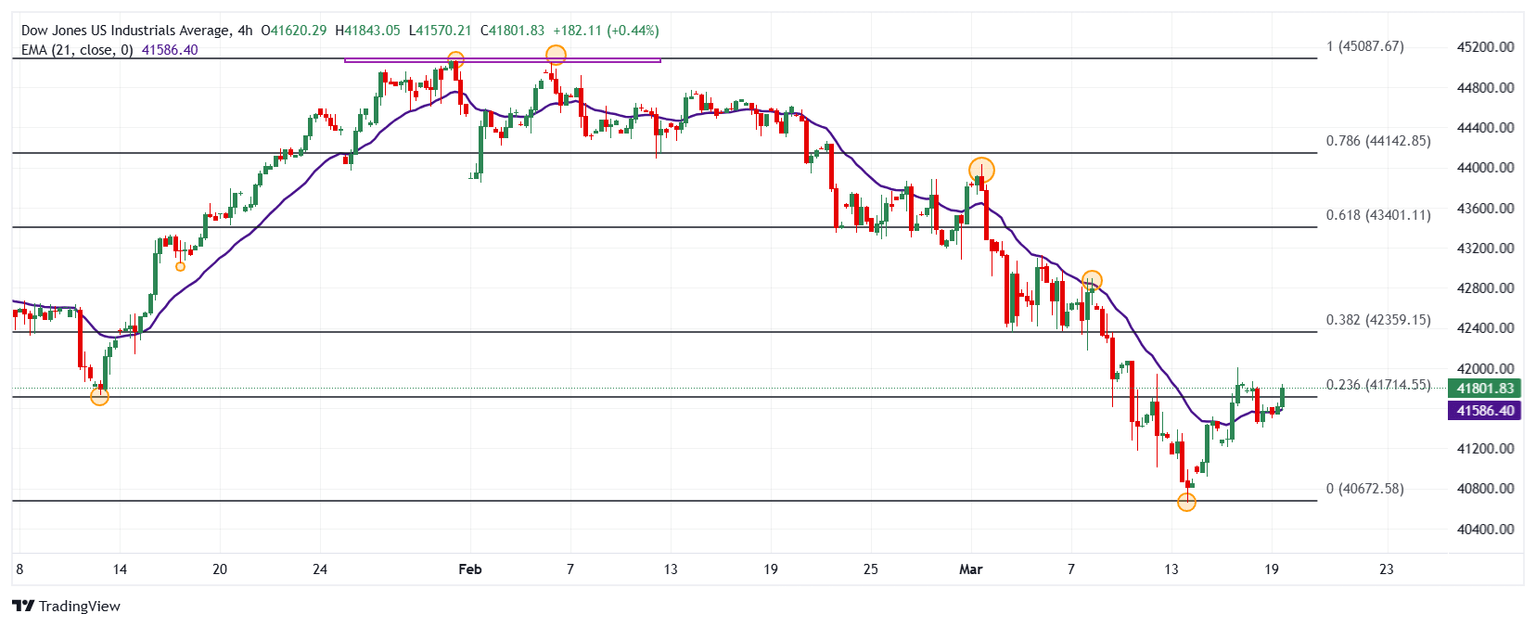Click the orange circle near March 8 lower high

point(1092,281)
